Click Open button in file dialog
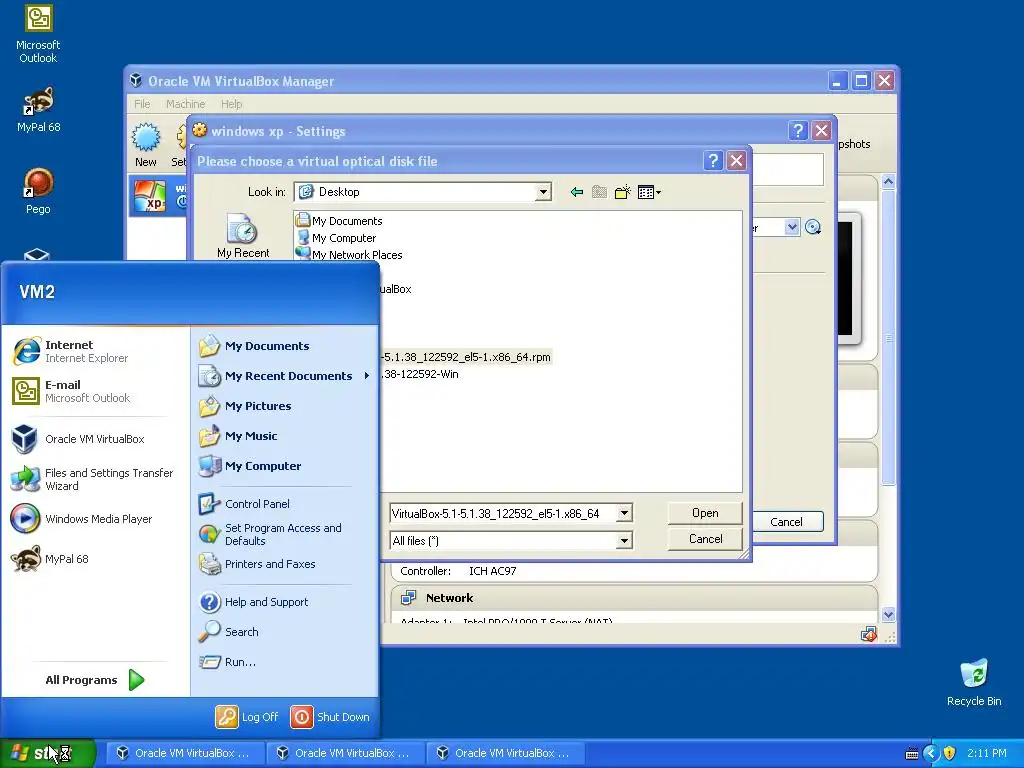 (705, 513)
